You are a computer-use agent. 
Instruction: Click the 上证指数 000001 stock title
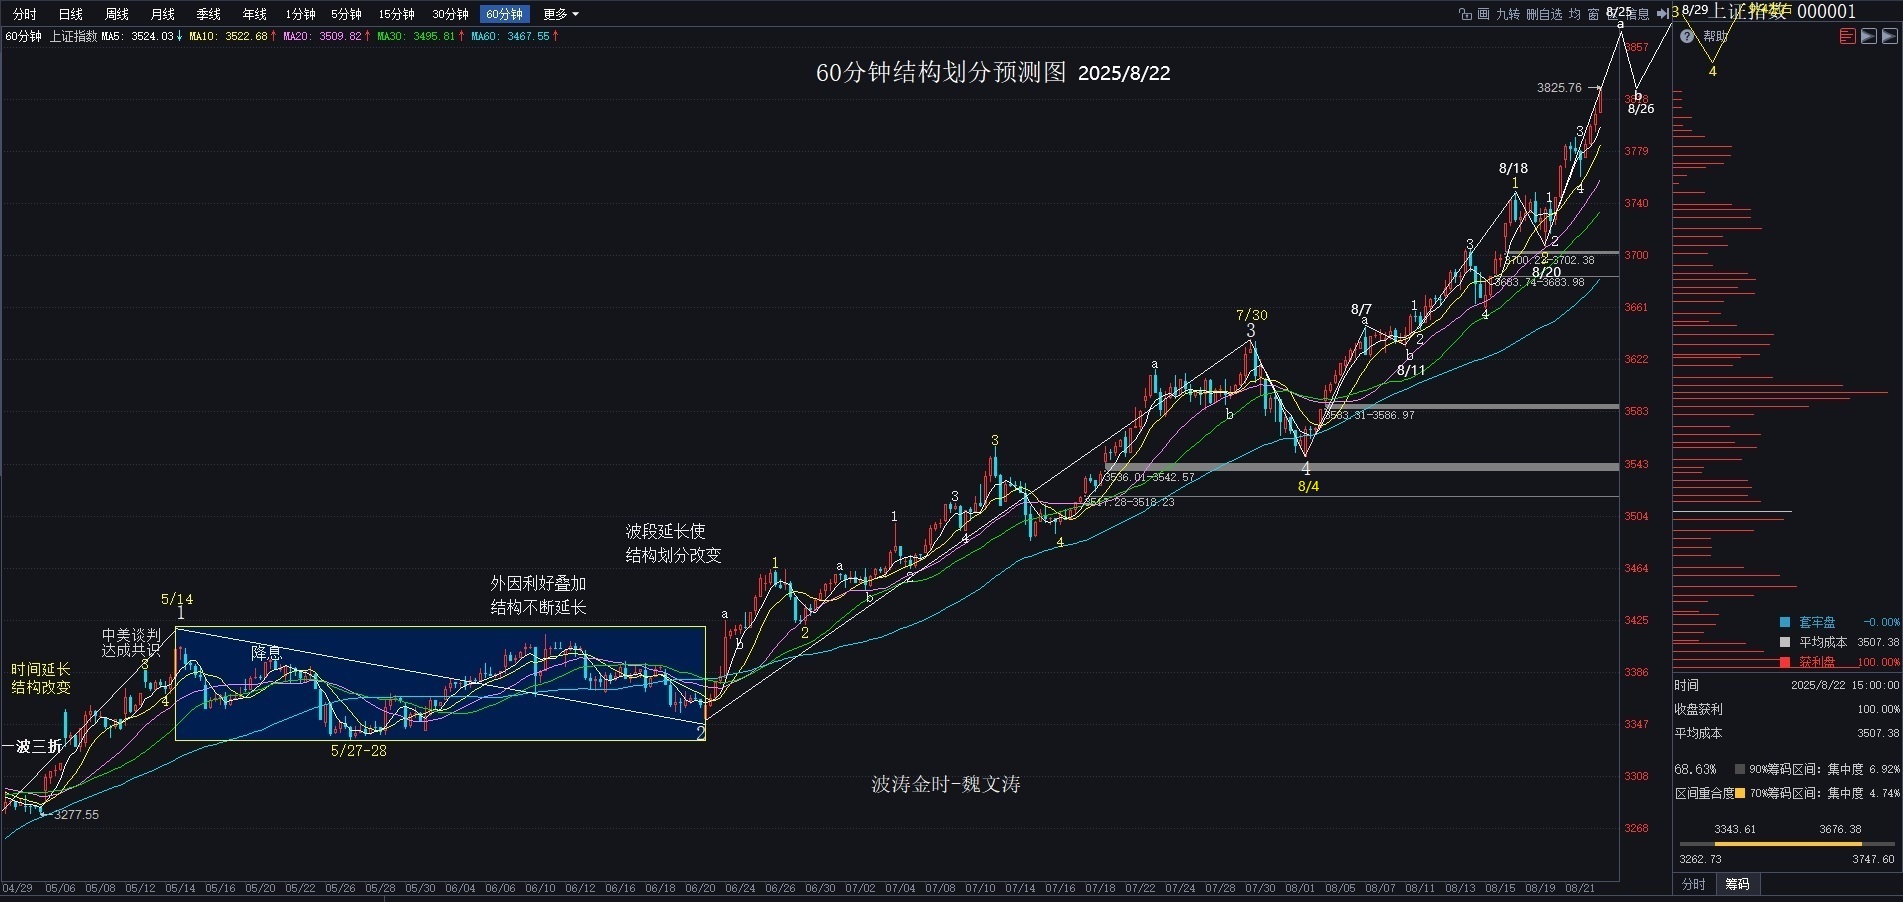coord(1783,11)
